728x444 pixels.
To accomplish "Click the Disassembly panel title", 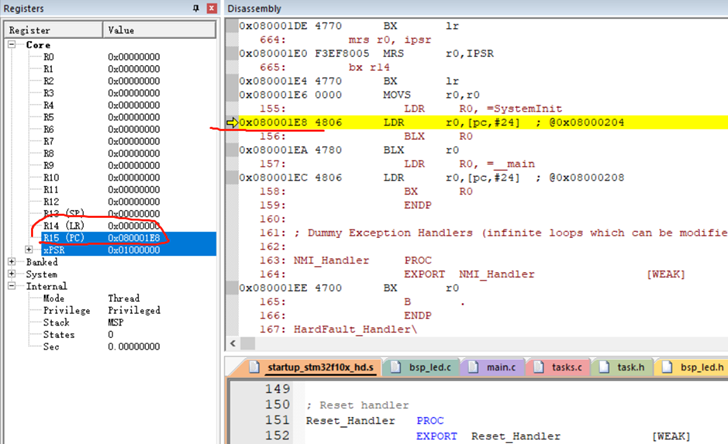I will 254,8.
